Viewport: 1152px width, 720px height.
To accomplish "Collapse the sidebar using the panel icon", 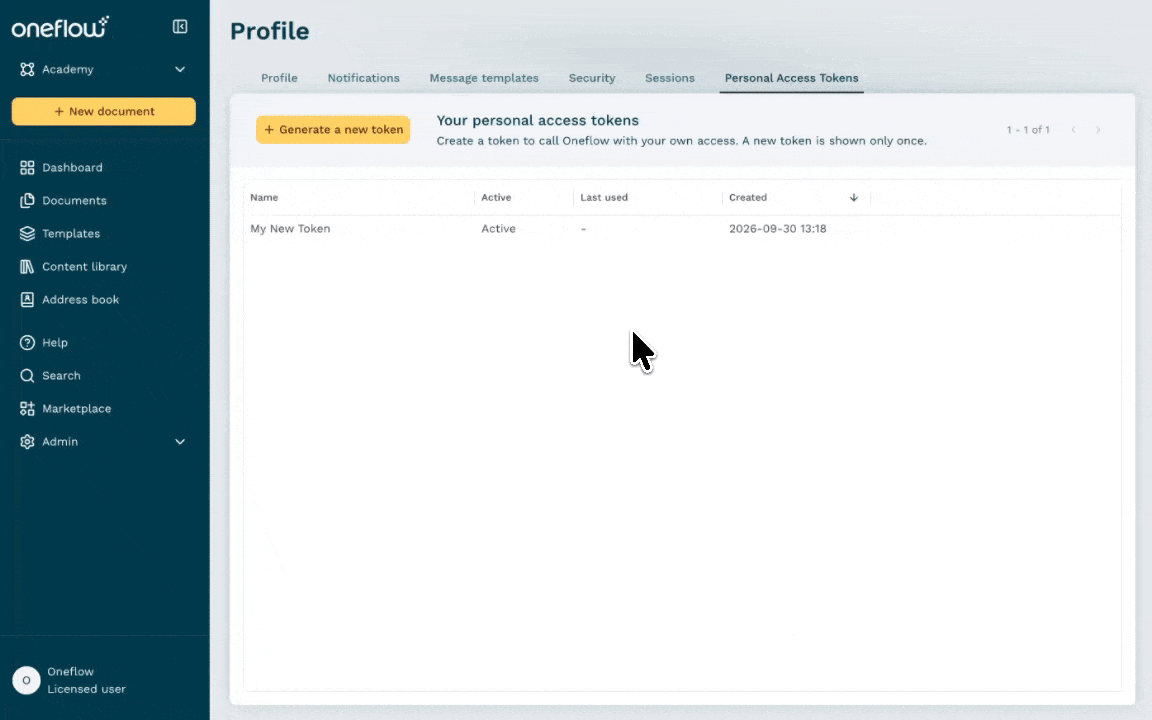I will (180, 26).
